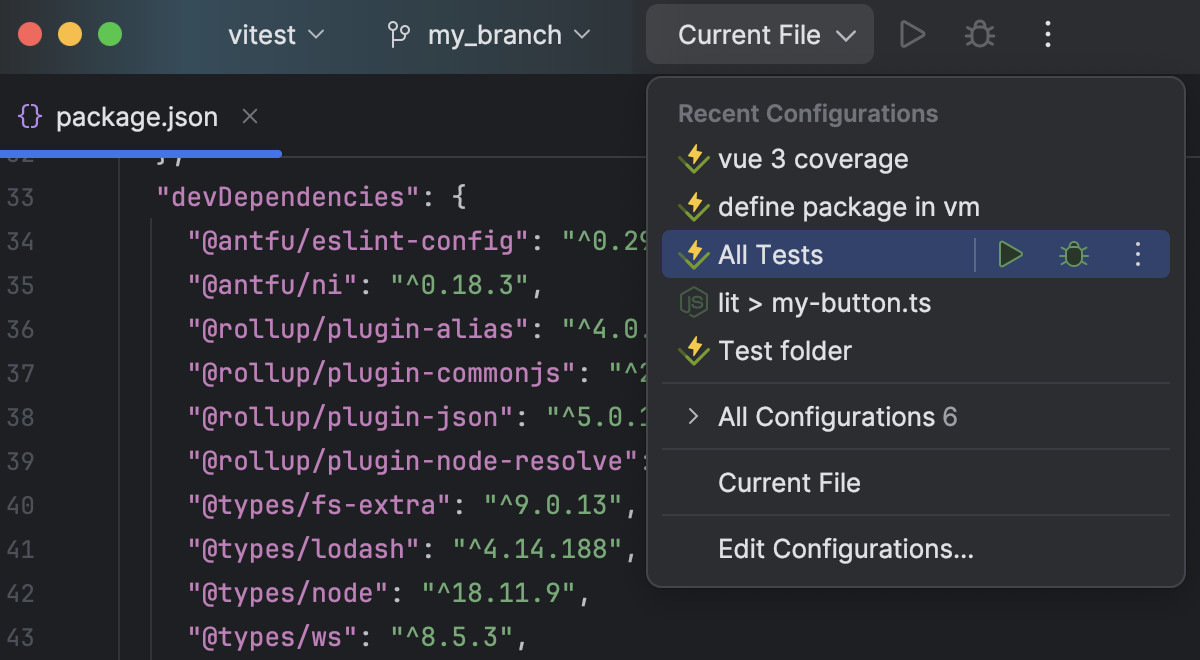Open the Current File run configuration dropdown

click(x=760, y=35)
